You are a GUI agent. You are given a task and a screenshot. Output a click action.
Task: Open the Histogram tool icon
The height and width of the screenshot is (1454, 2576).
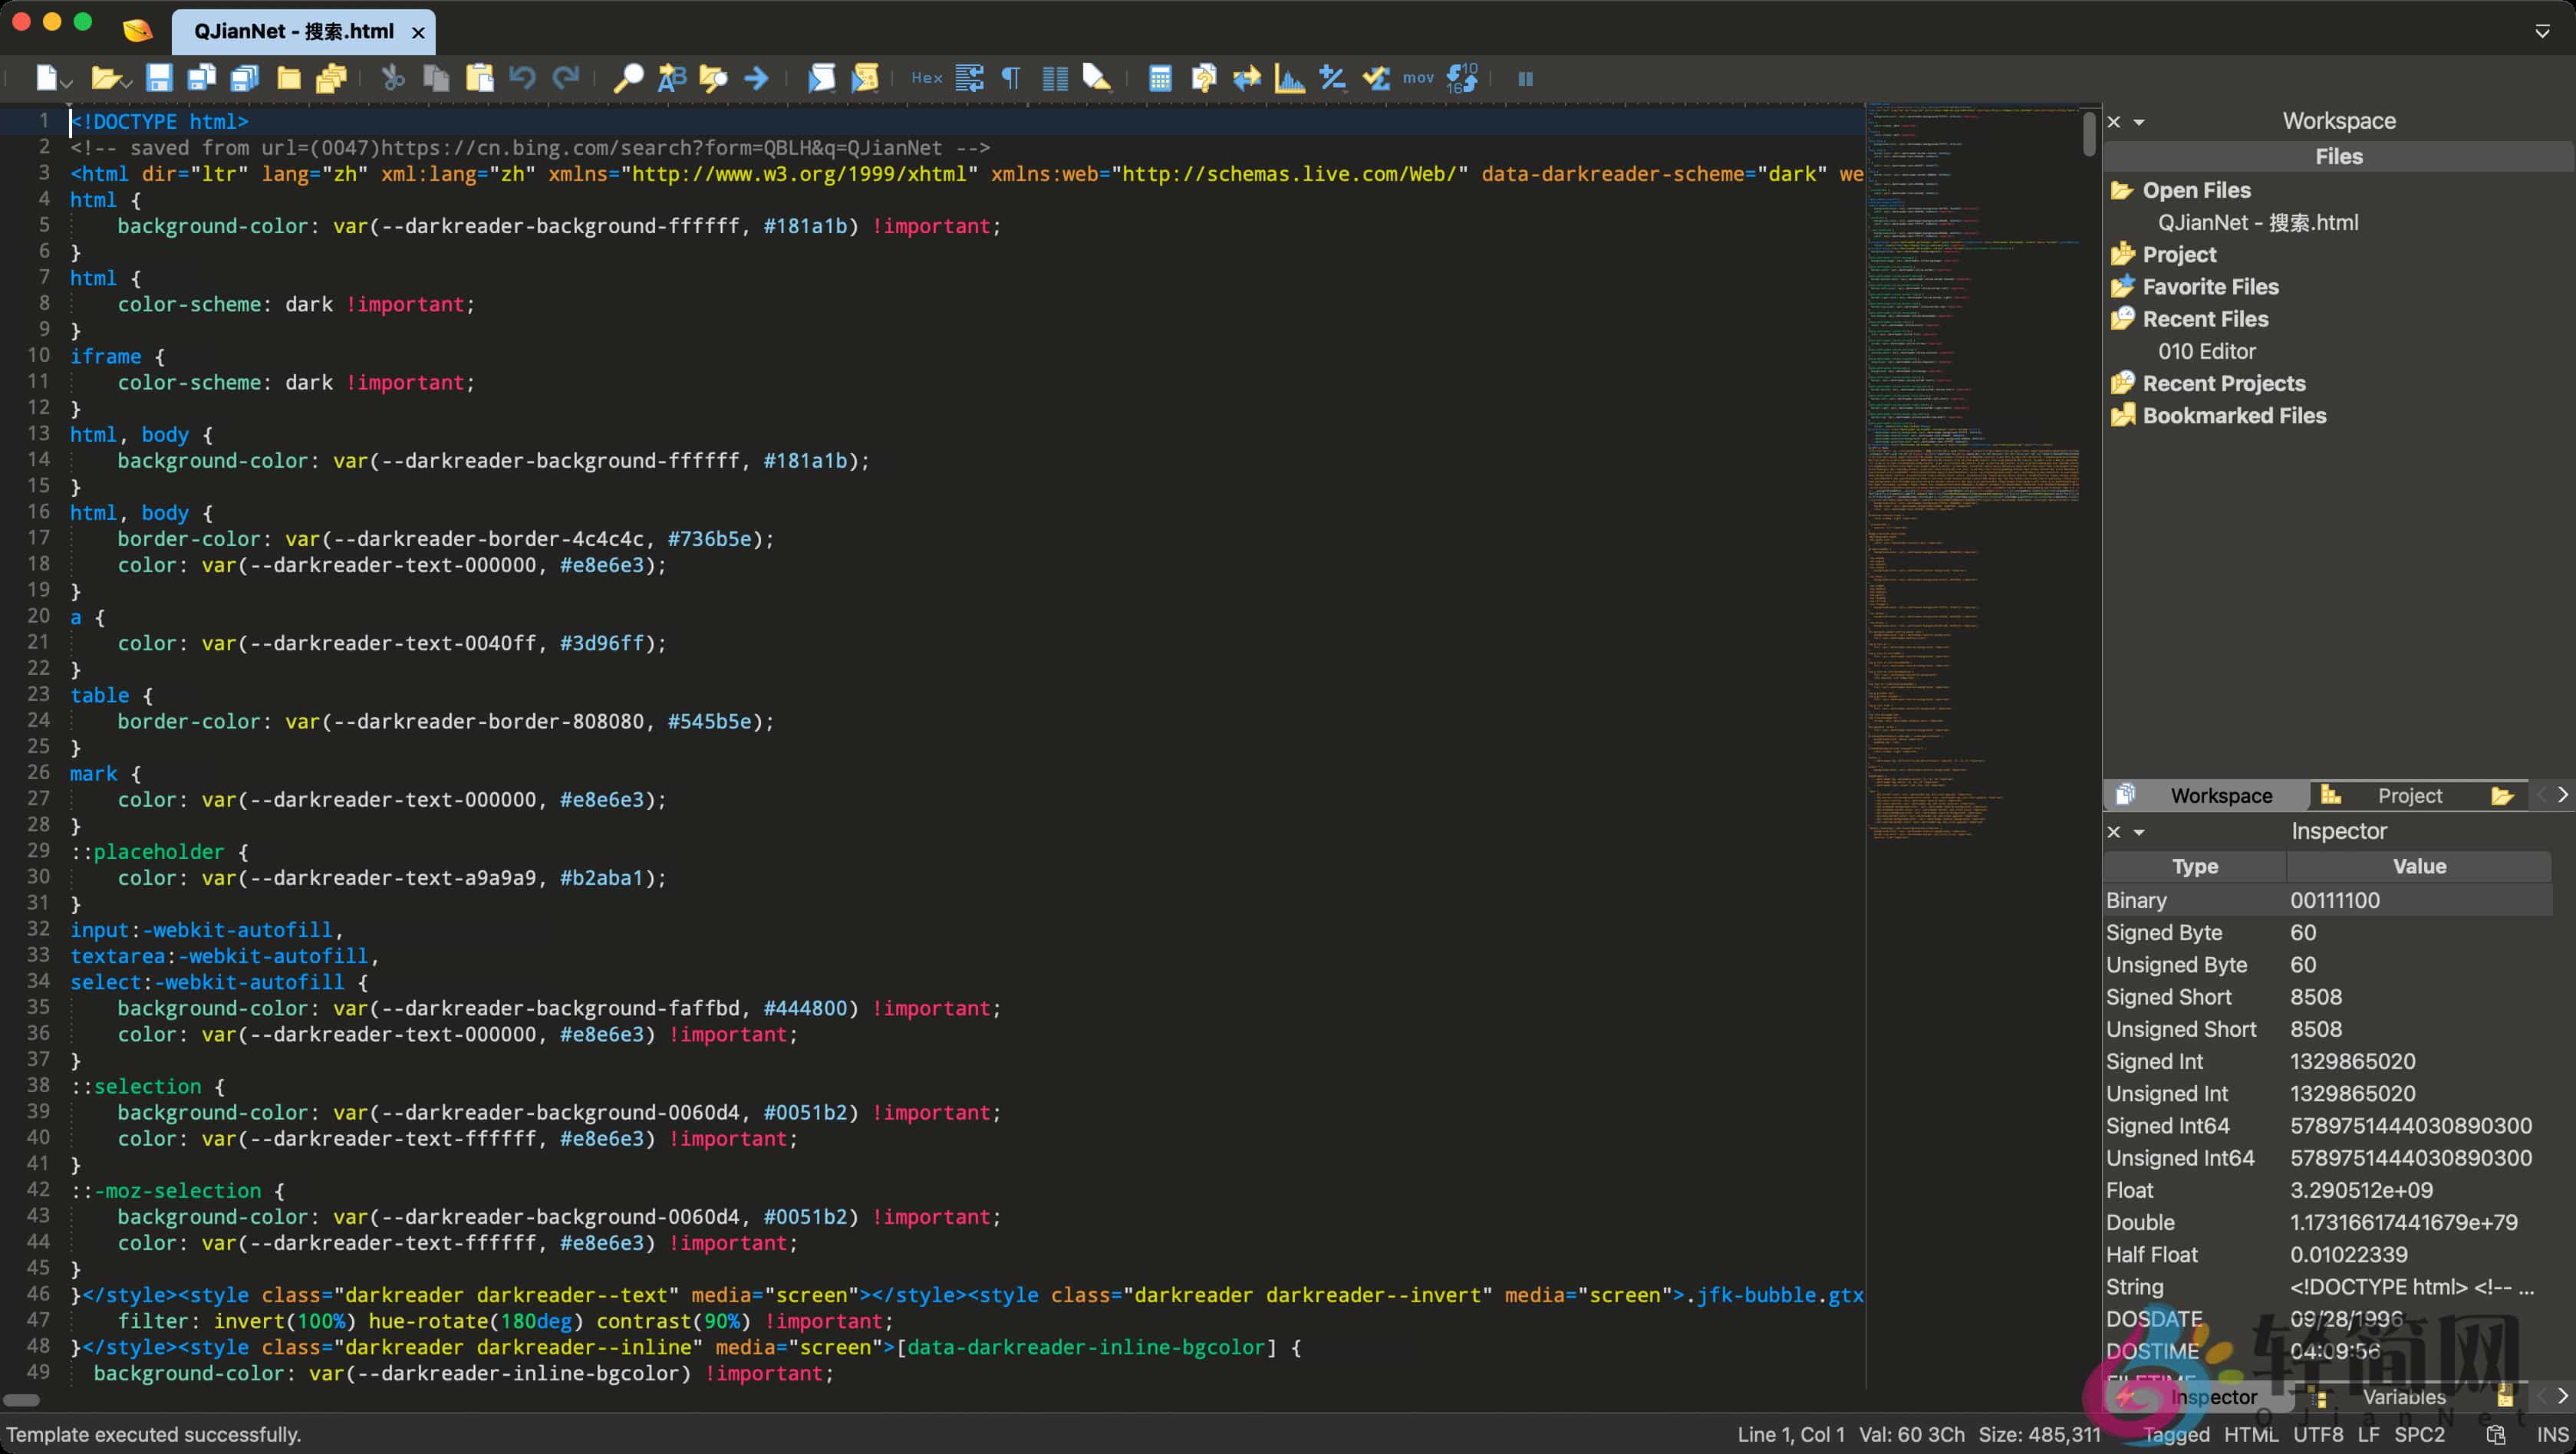[1289, 78]
